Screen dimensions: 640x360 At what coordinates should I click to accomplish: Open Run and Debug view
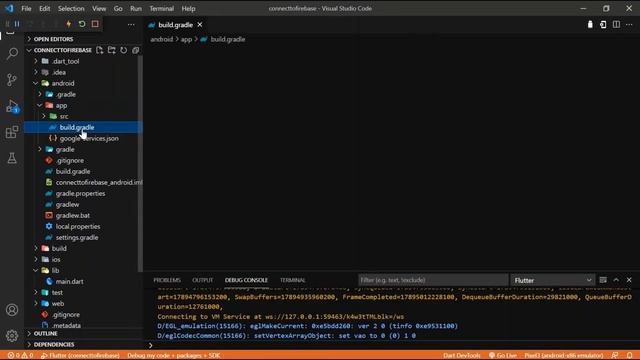coord(12,106)
